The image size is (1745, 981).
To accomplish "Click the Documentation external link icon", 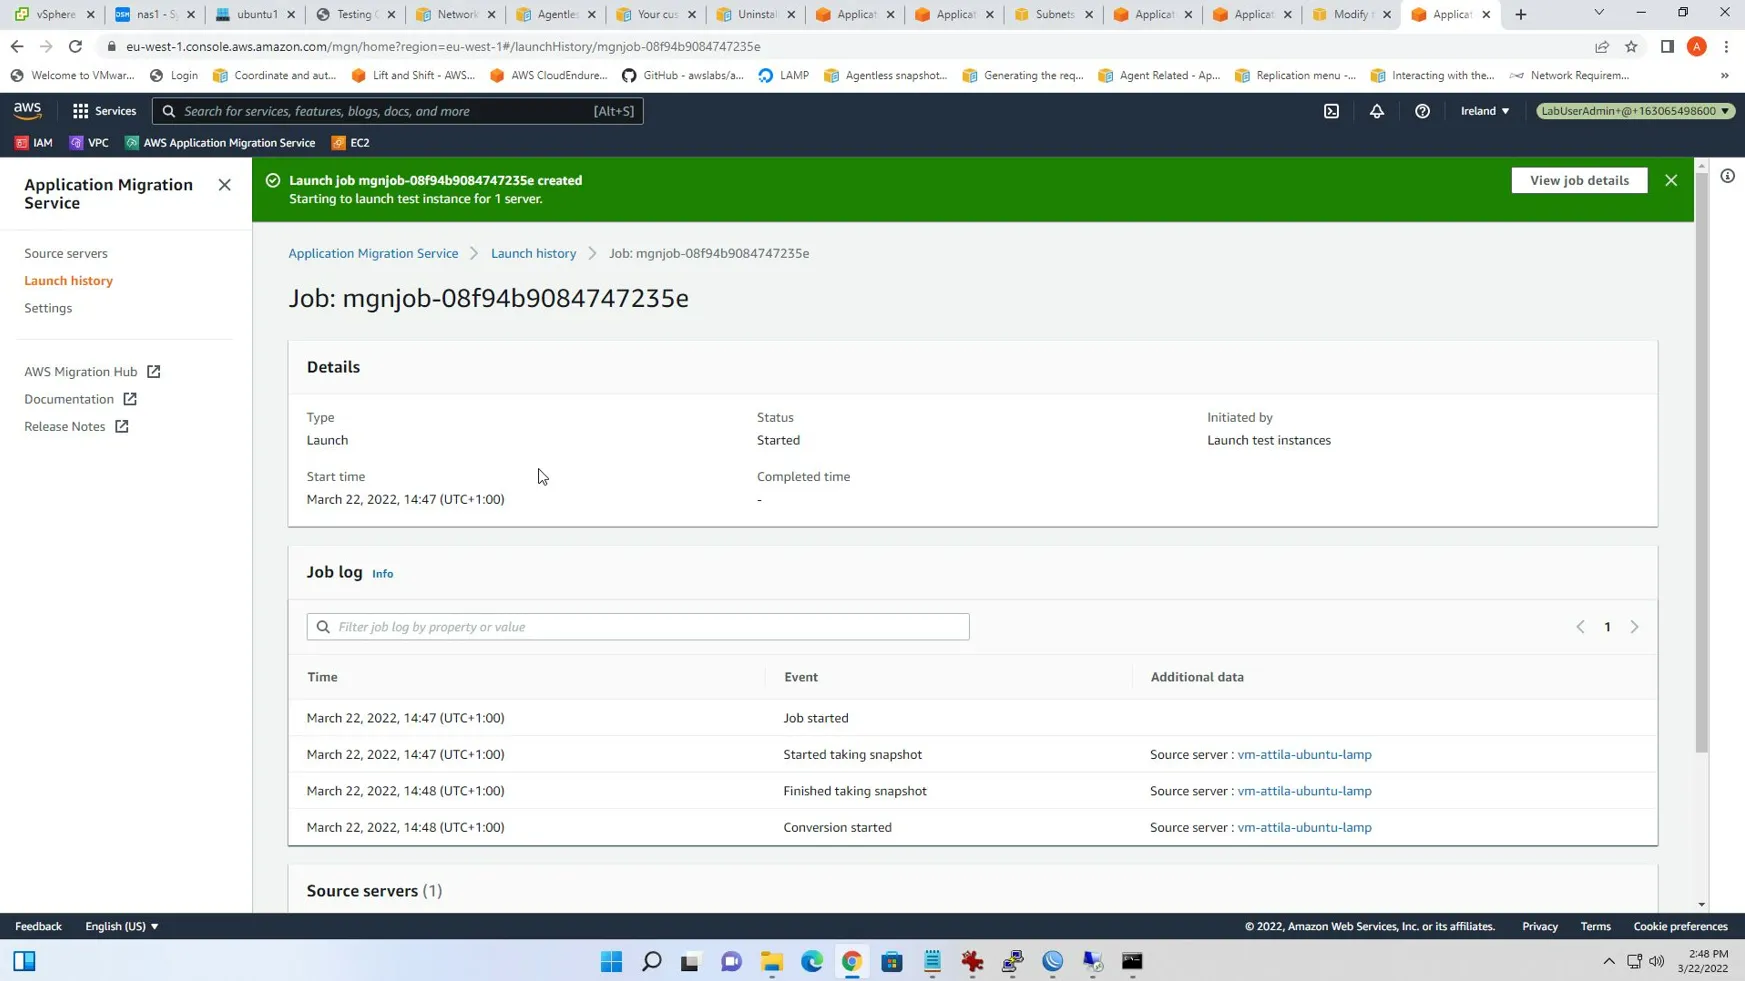I will click(130, 399).
